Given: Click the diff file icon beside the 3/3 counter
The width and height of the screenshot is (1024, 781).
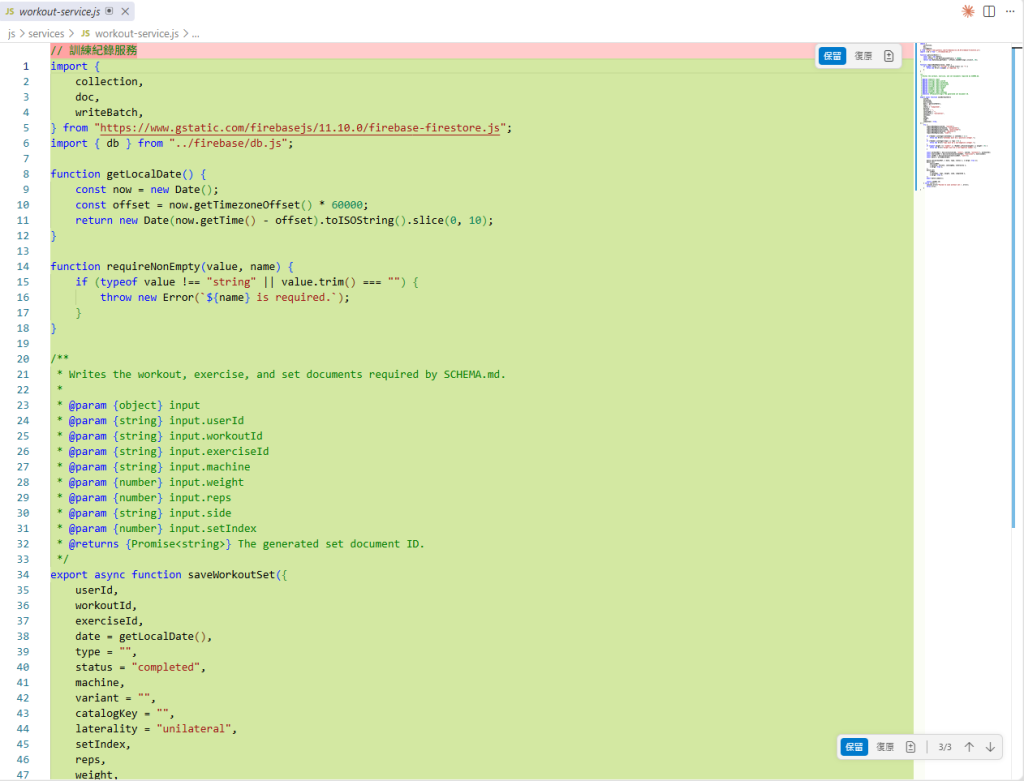Looking at the screenshot, I should click(910, 747).
